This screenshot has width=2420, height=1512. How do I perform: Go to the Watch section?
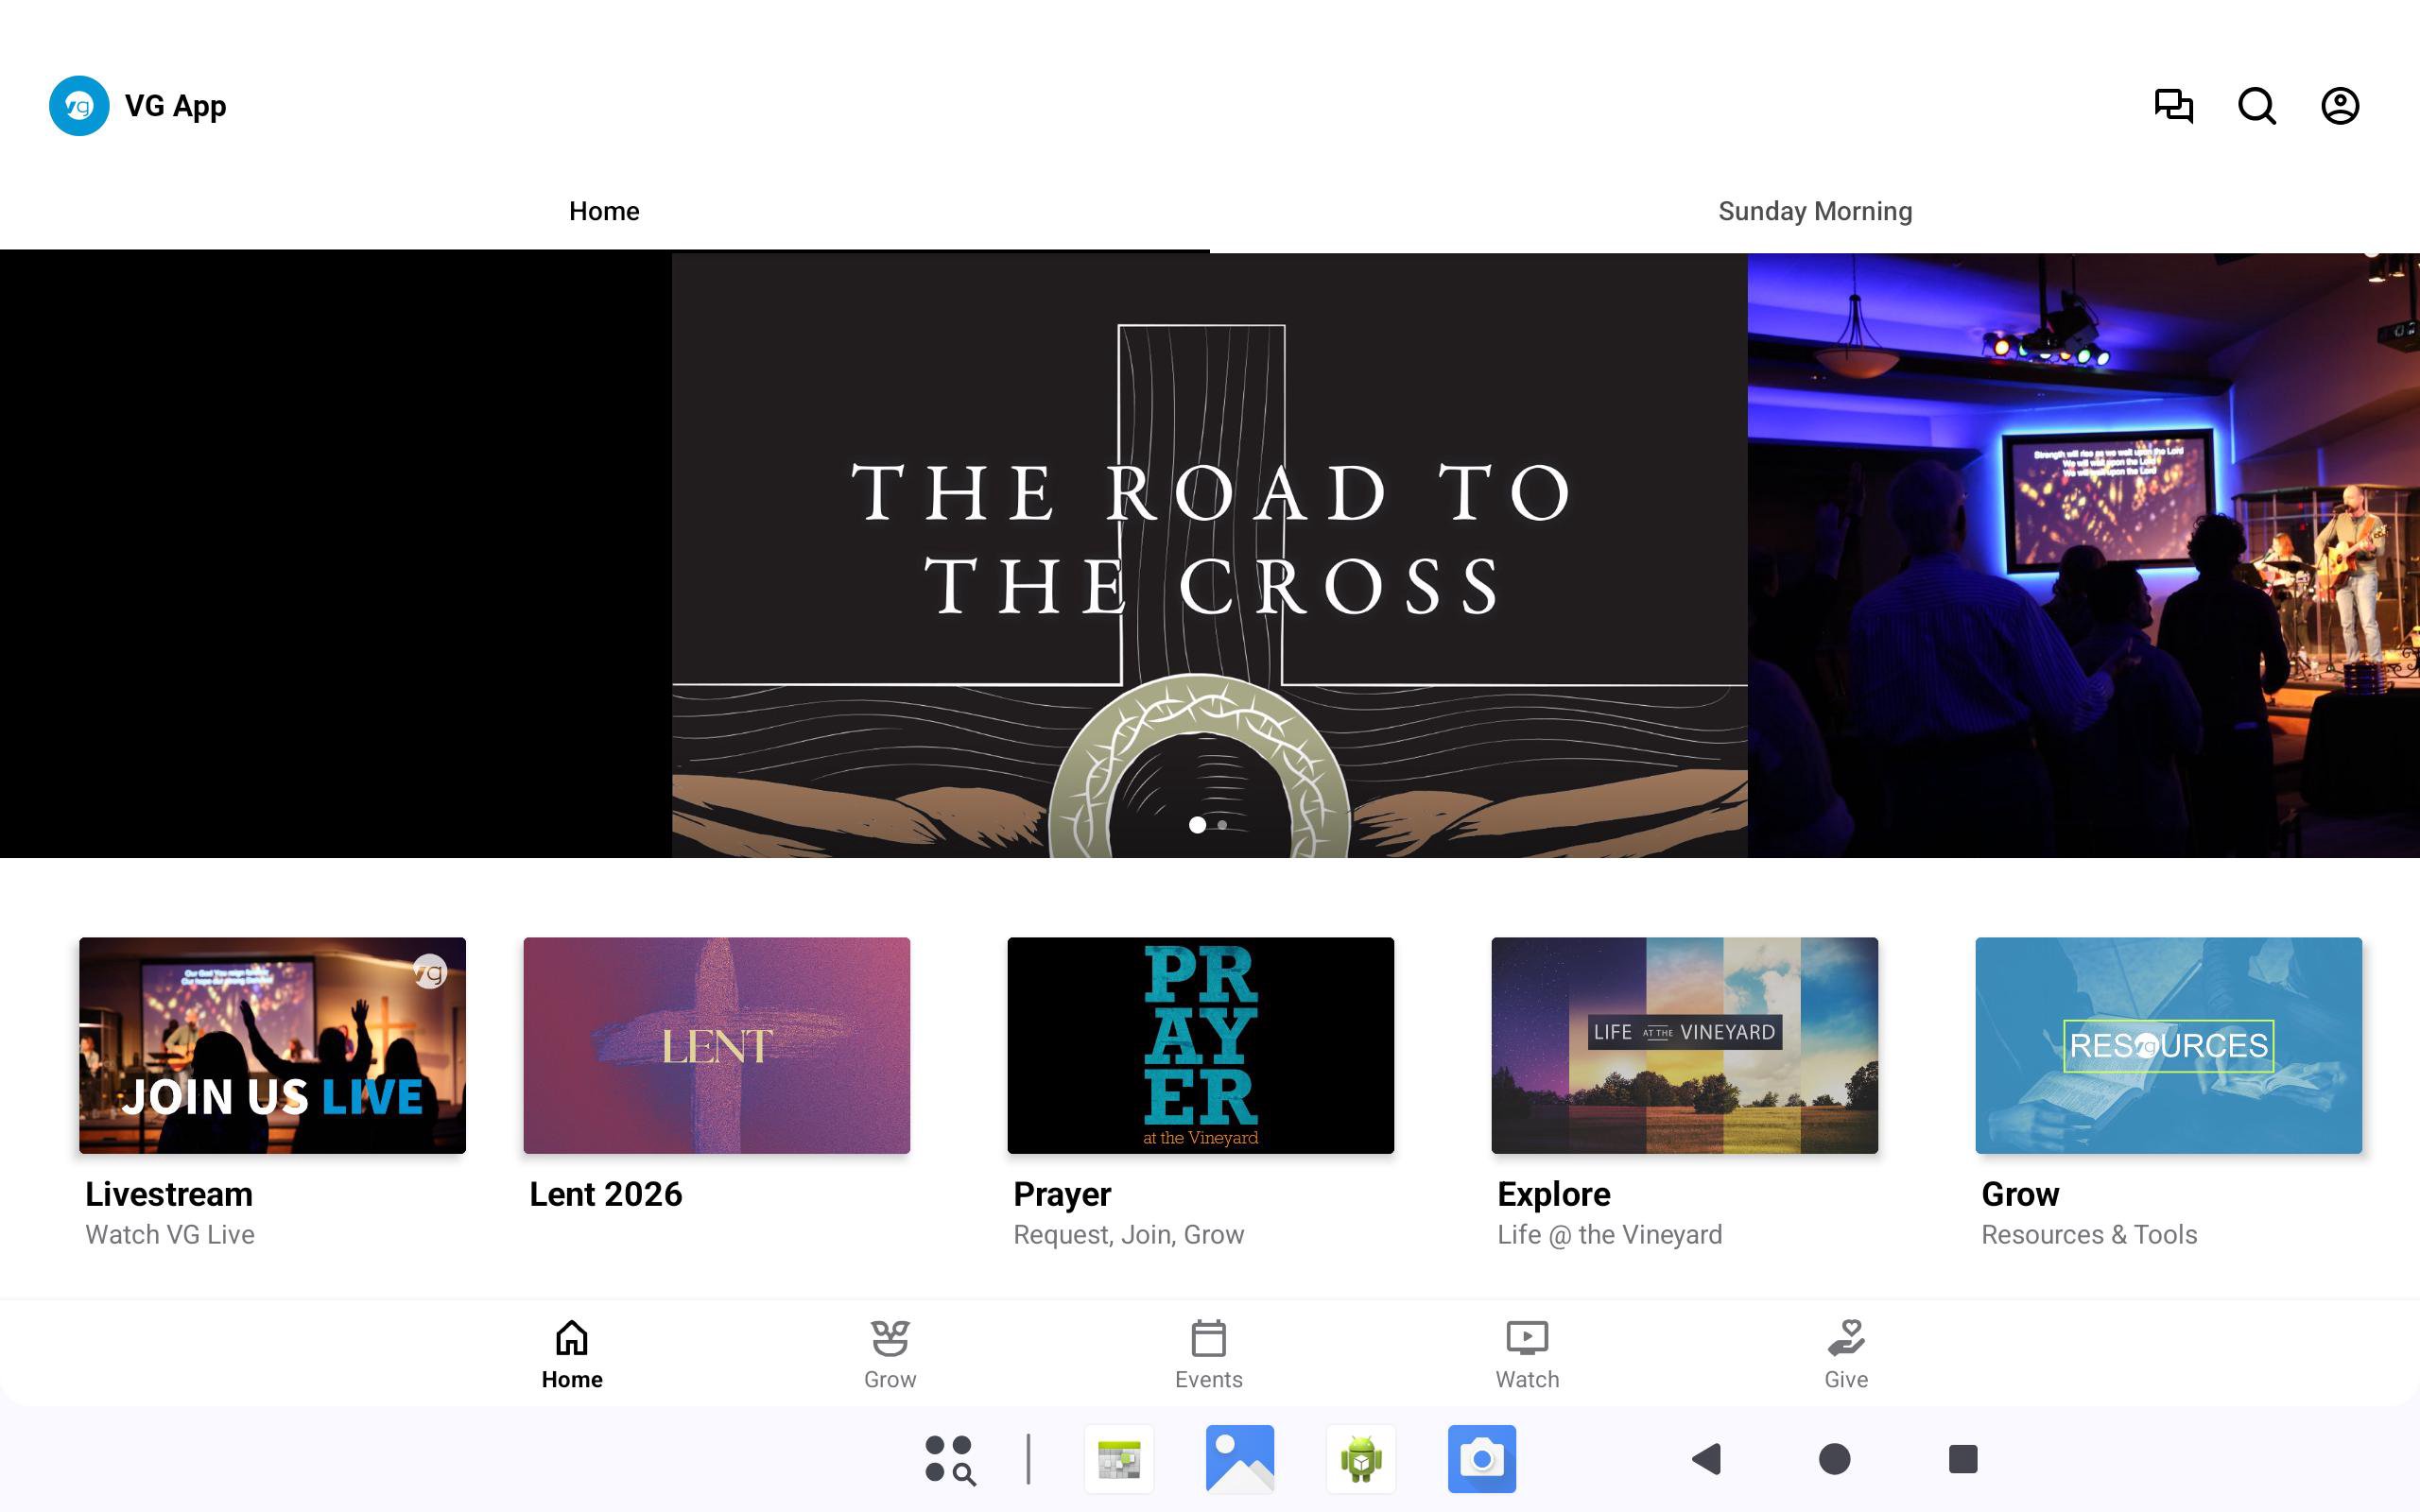(x=1526, y=1354)
